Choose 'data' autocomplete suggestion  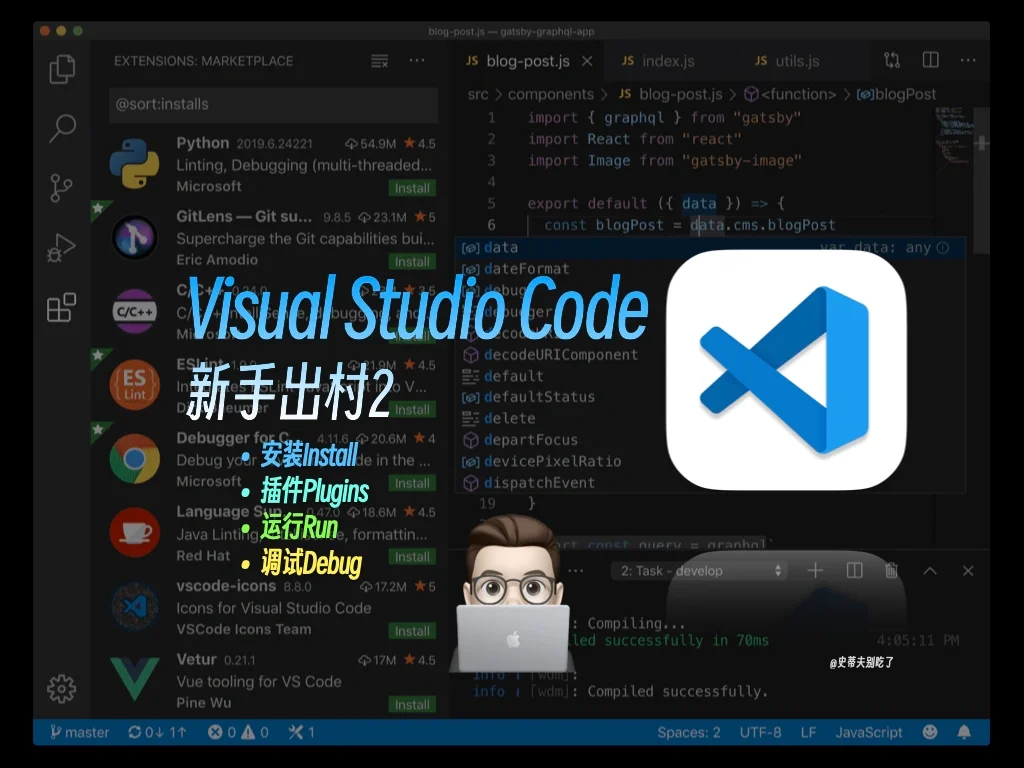coord(710,248)
